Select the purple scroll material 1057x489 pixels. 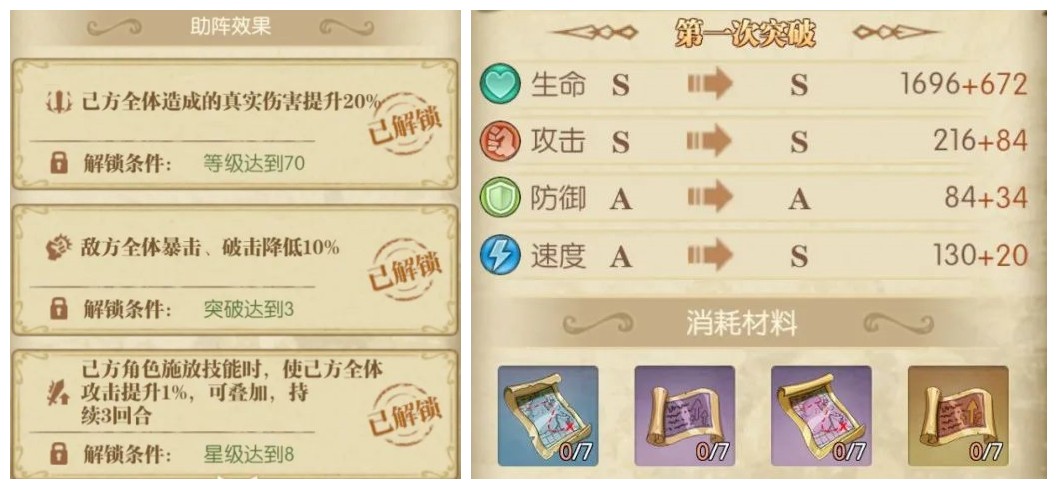pyautogui.click(x=684, y=416)
